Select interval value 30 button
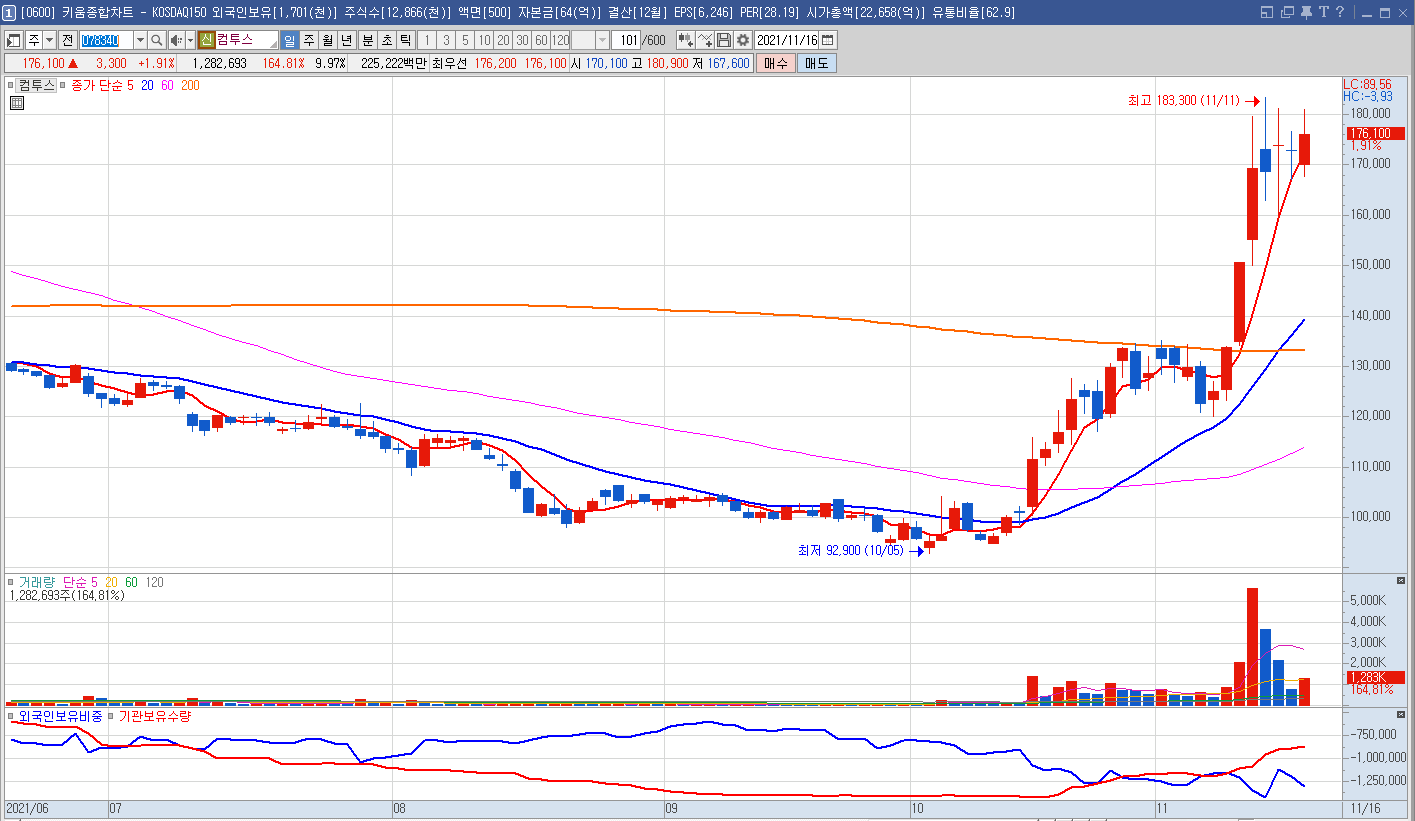 click(x=522, y=40)
